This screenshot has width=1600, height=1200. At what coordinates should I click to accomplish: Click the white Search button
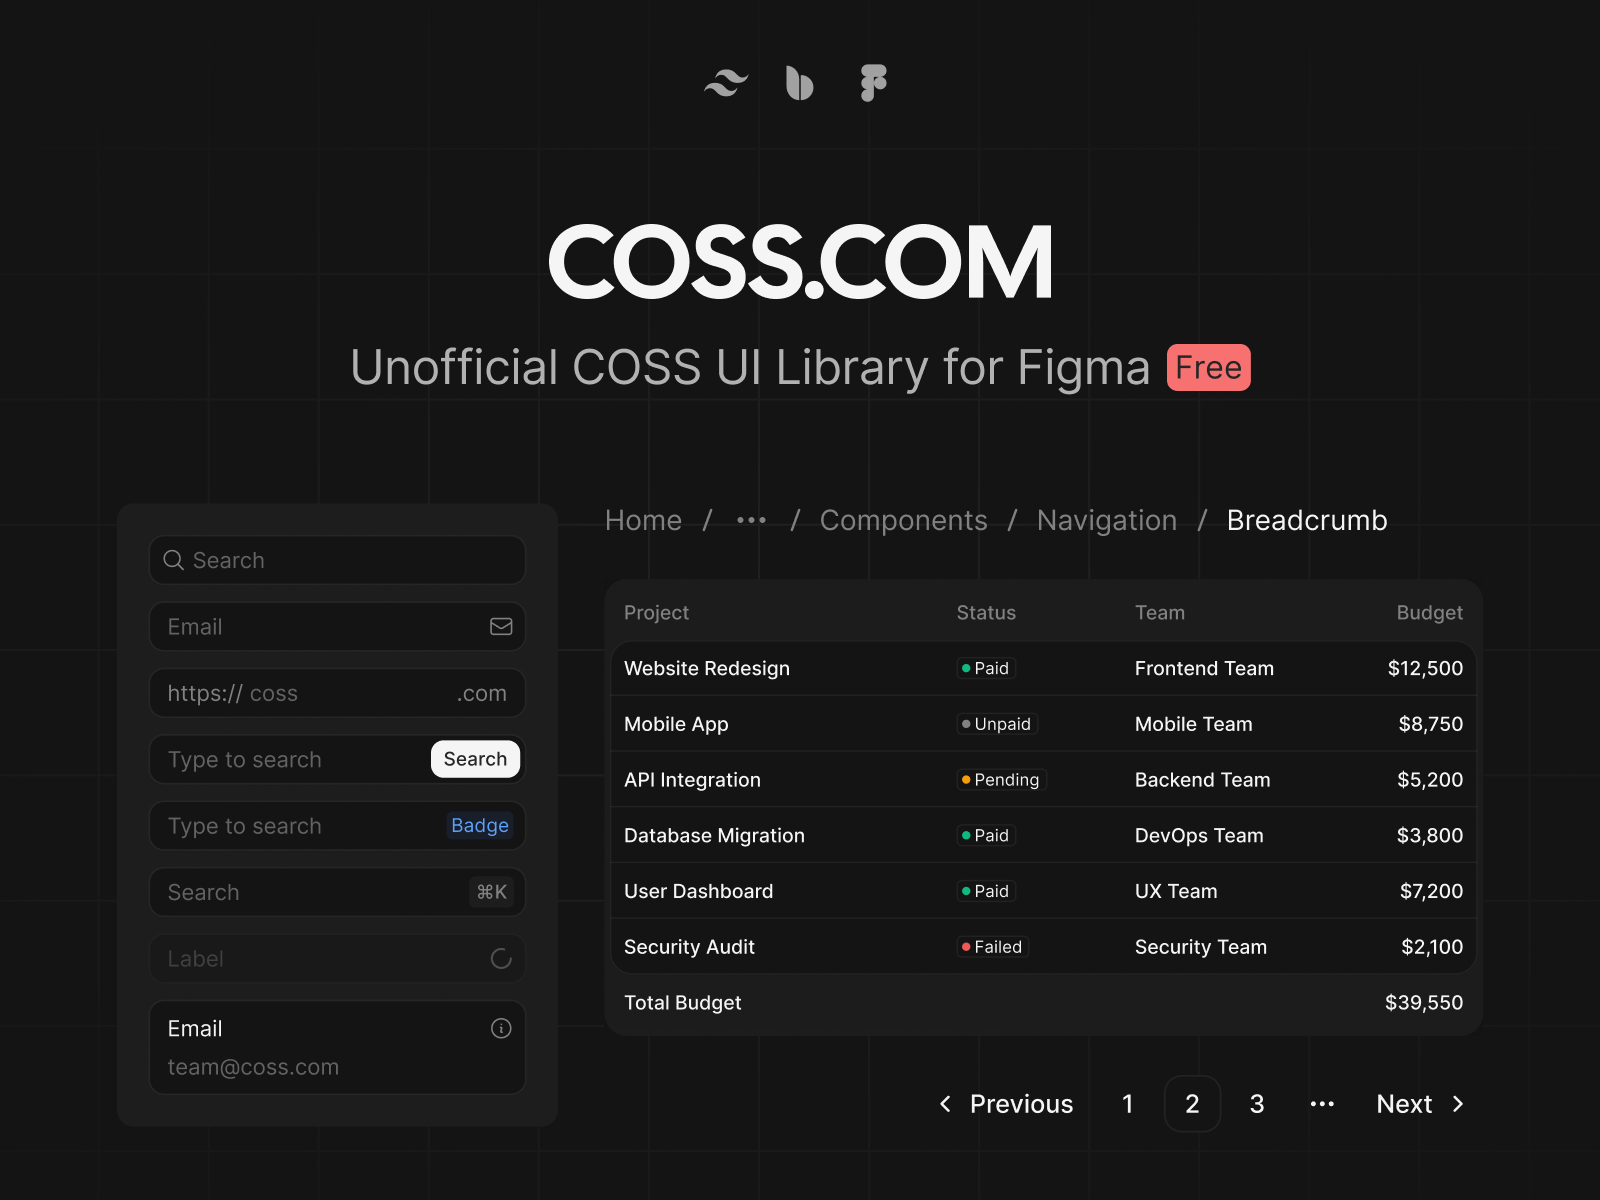(475, 759)
